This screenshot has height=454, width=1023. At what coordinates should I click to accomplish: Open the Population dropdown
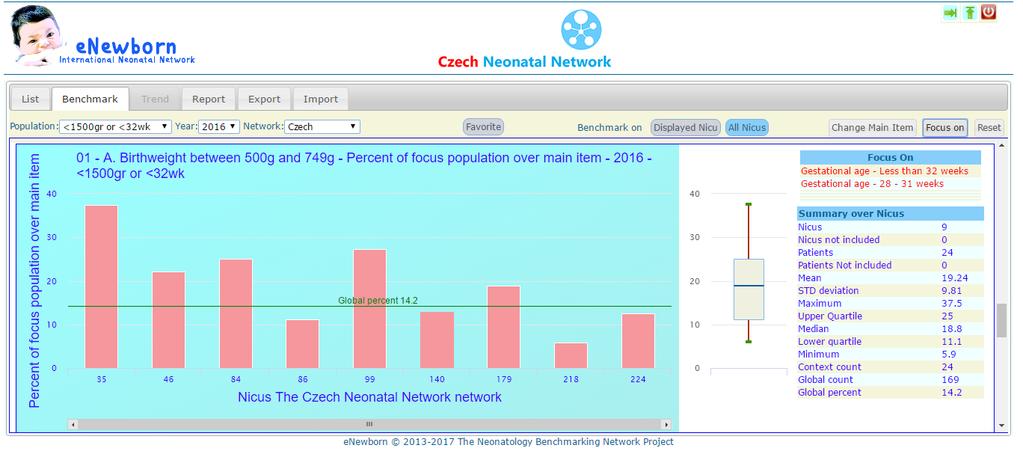[115, 127]
